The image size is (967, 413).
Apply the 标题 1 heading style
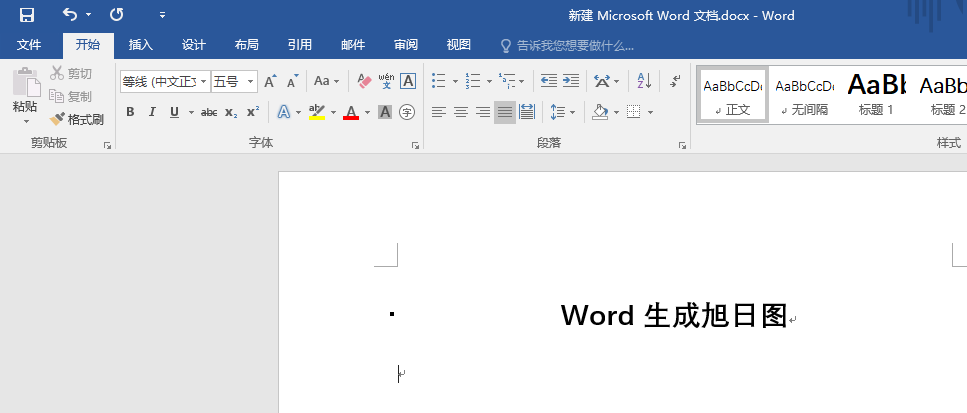coord(876,95)
